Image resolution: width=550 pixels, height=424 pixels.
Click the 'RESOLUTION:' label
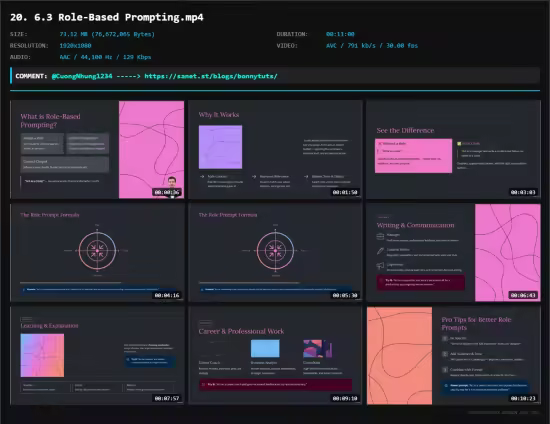coord(29,46)
